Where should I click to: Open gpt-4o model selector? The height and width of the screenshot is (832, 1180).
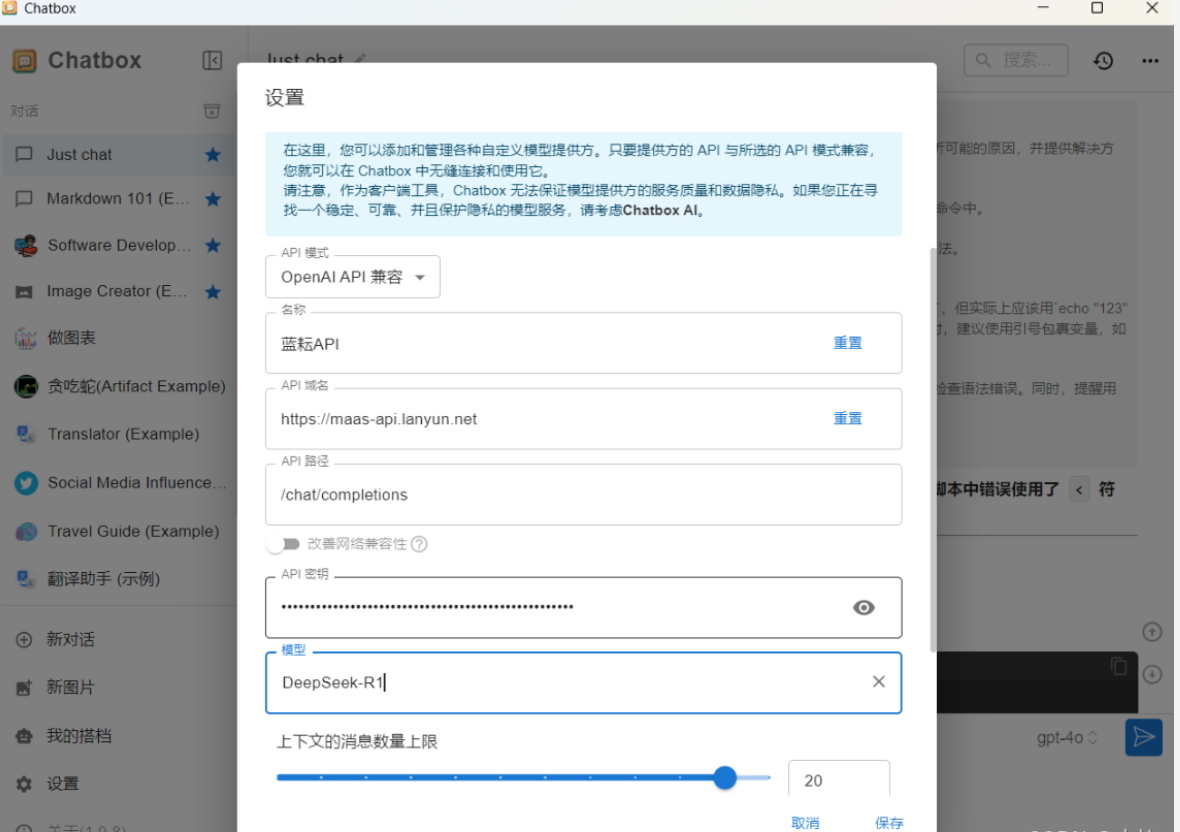tap(1066, 738)
